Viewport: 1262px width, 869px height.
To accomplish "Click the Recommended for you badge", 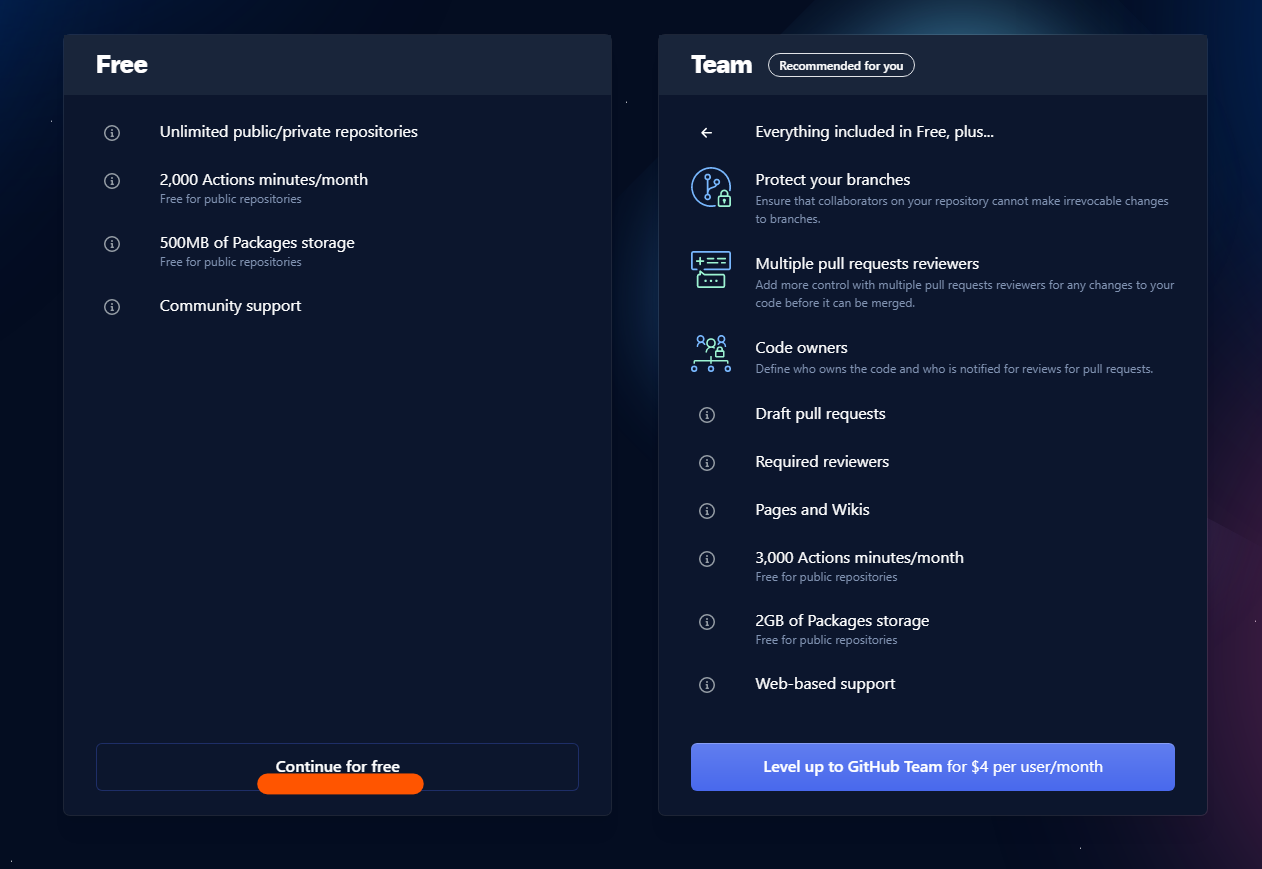I will [841, 66].
